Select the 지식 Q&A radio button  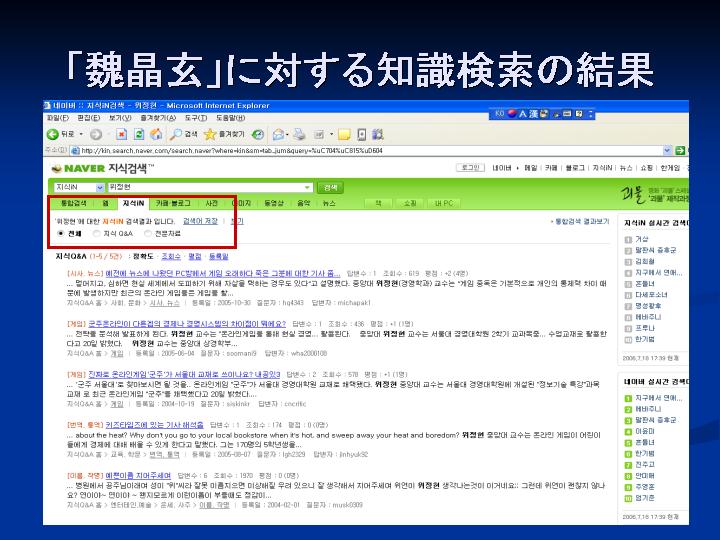[97, 233]
